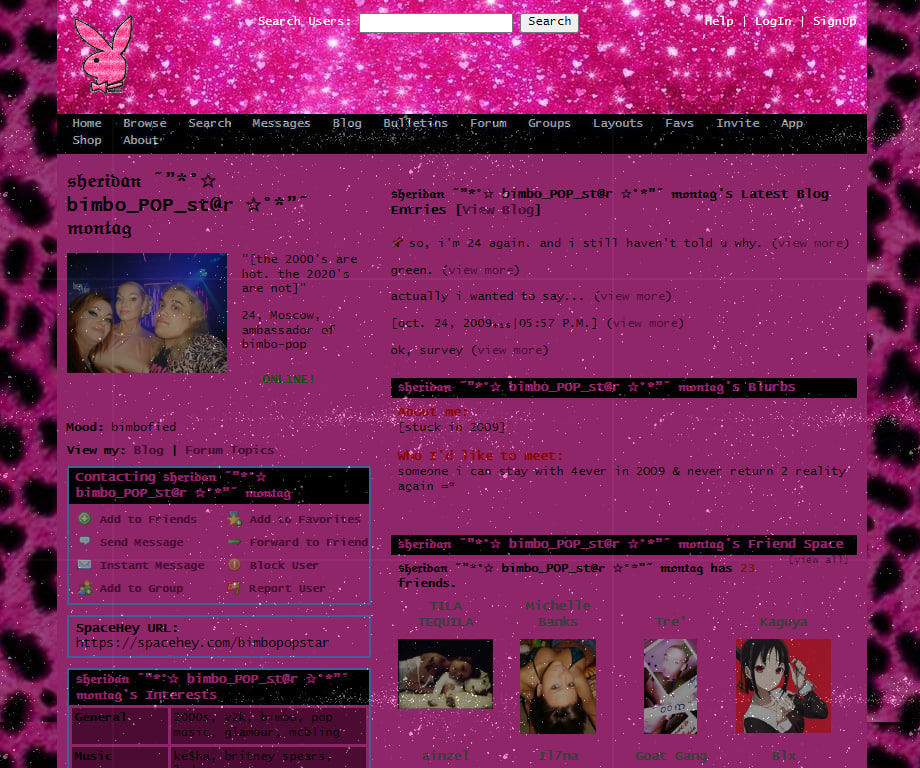Image resolution: width=920 pixels, height=768 pixels.
Task: Click the Block User icon
Action: pyautogui.click(x=234, y=564)
